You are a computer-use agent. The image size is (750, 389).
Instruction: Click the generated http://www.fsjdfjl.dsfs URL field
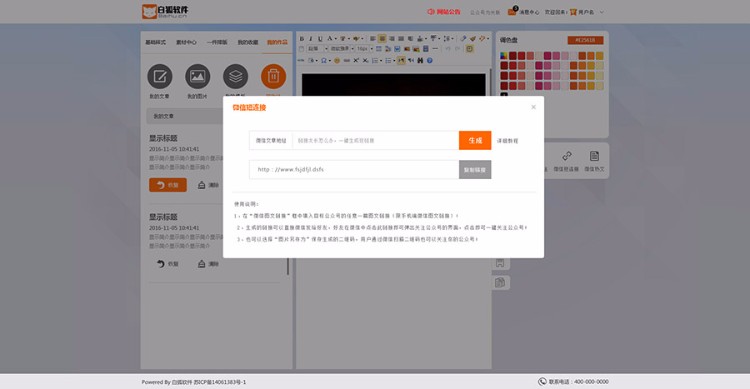coord(354,169)
